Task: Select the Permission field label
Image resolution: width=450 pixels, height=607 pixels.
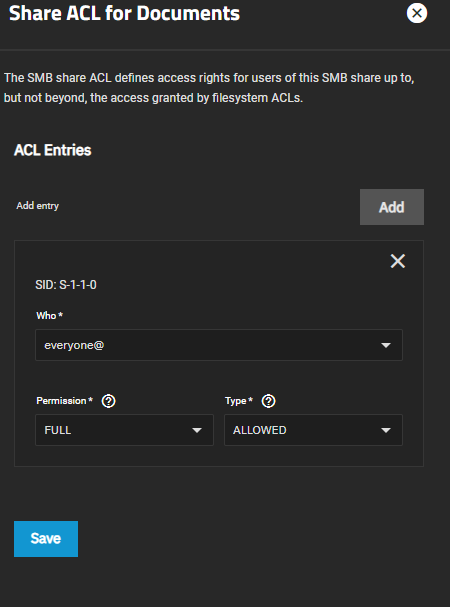Action: [x=64, y=401]
